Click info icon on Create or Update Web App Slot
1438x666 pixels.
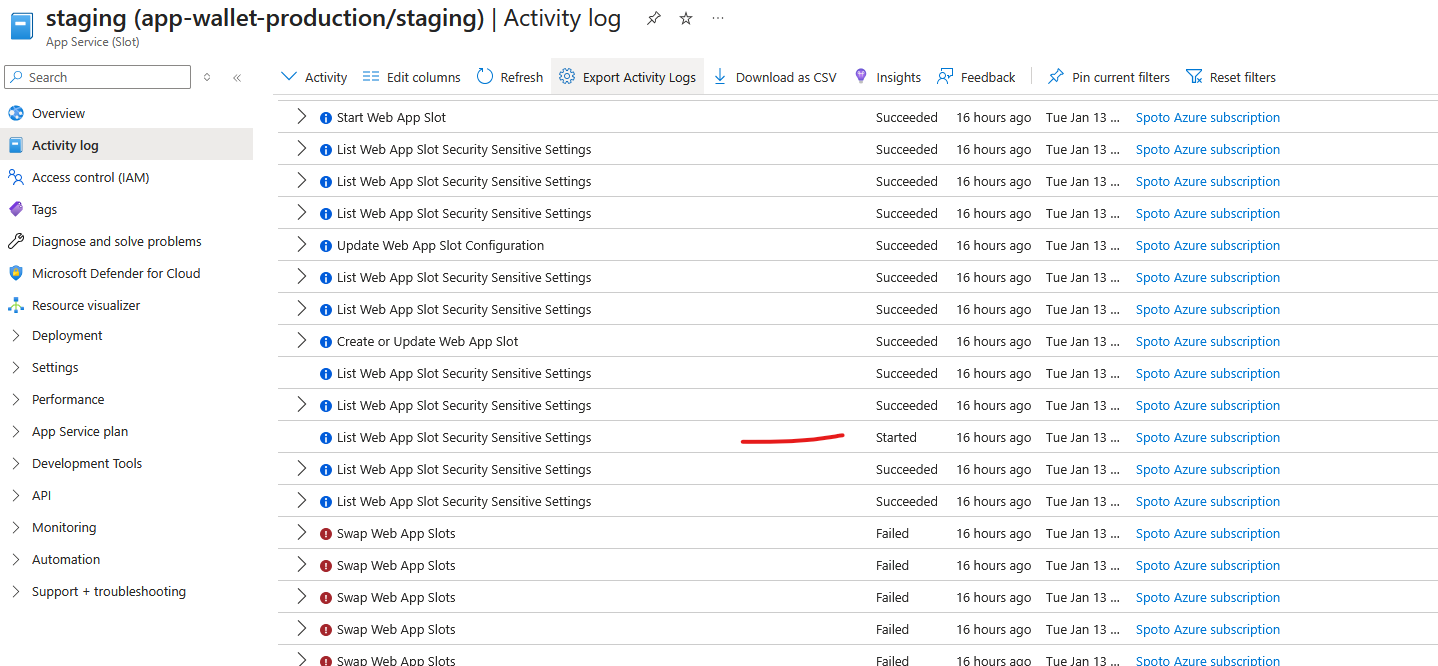[325, 342]
